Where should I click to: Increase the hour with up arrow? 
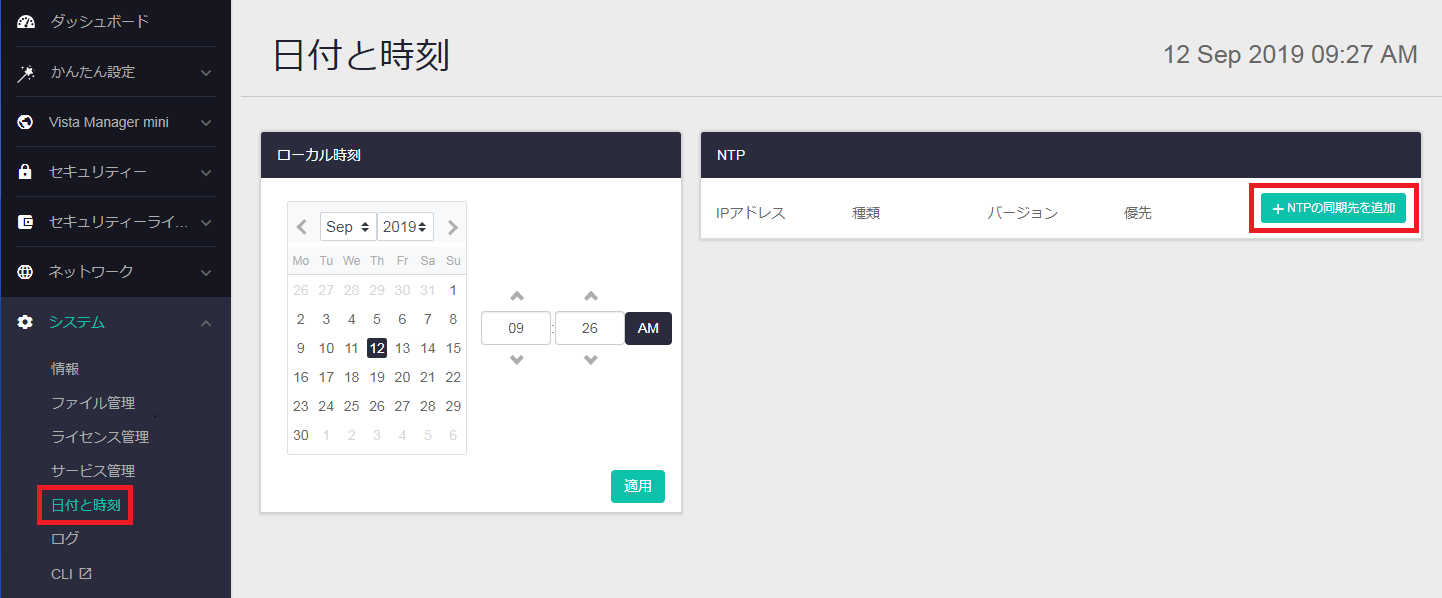[x=516, y=296]
